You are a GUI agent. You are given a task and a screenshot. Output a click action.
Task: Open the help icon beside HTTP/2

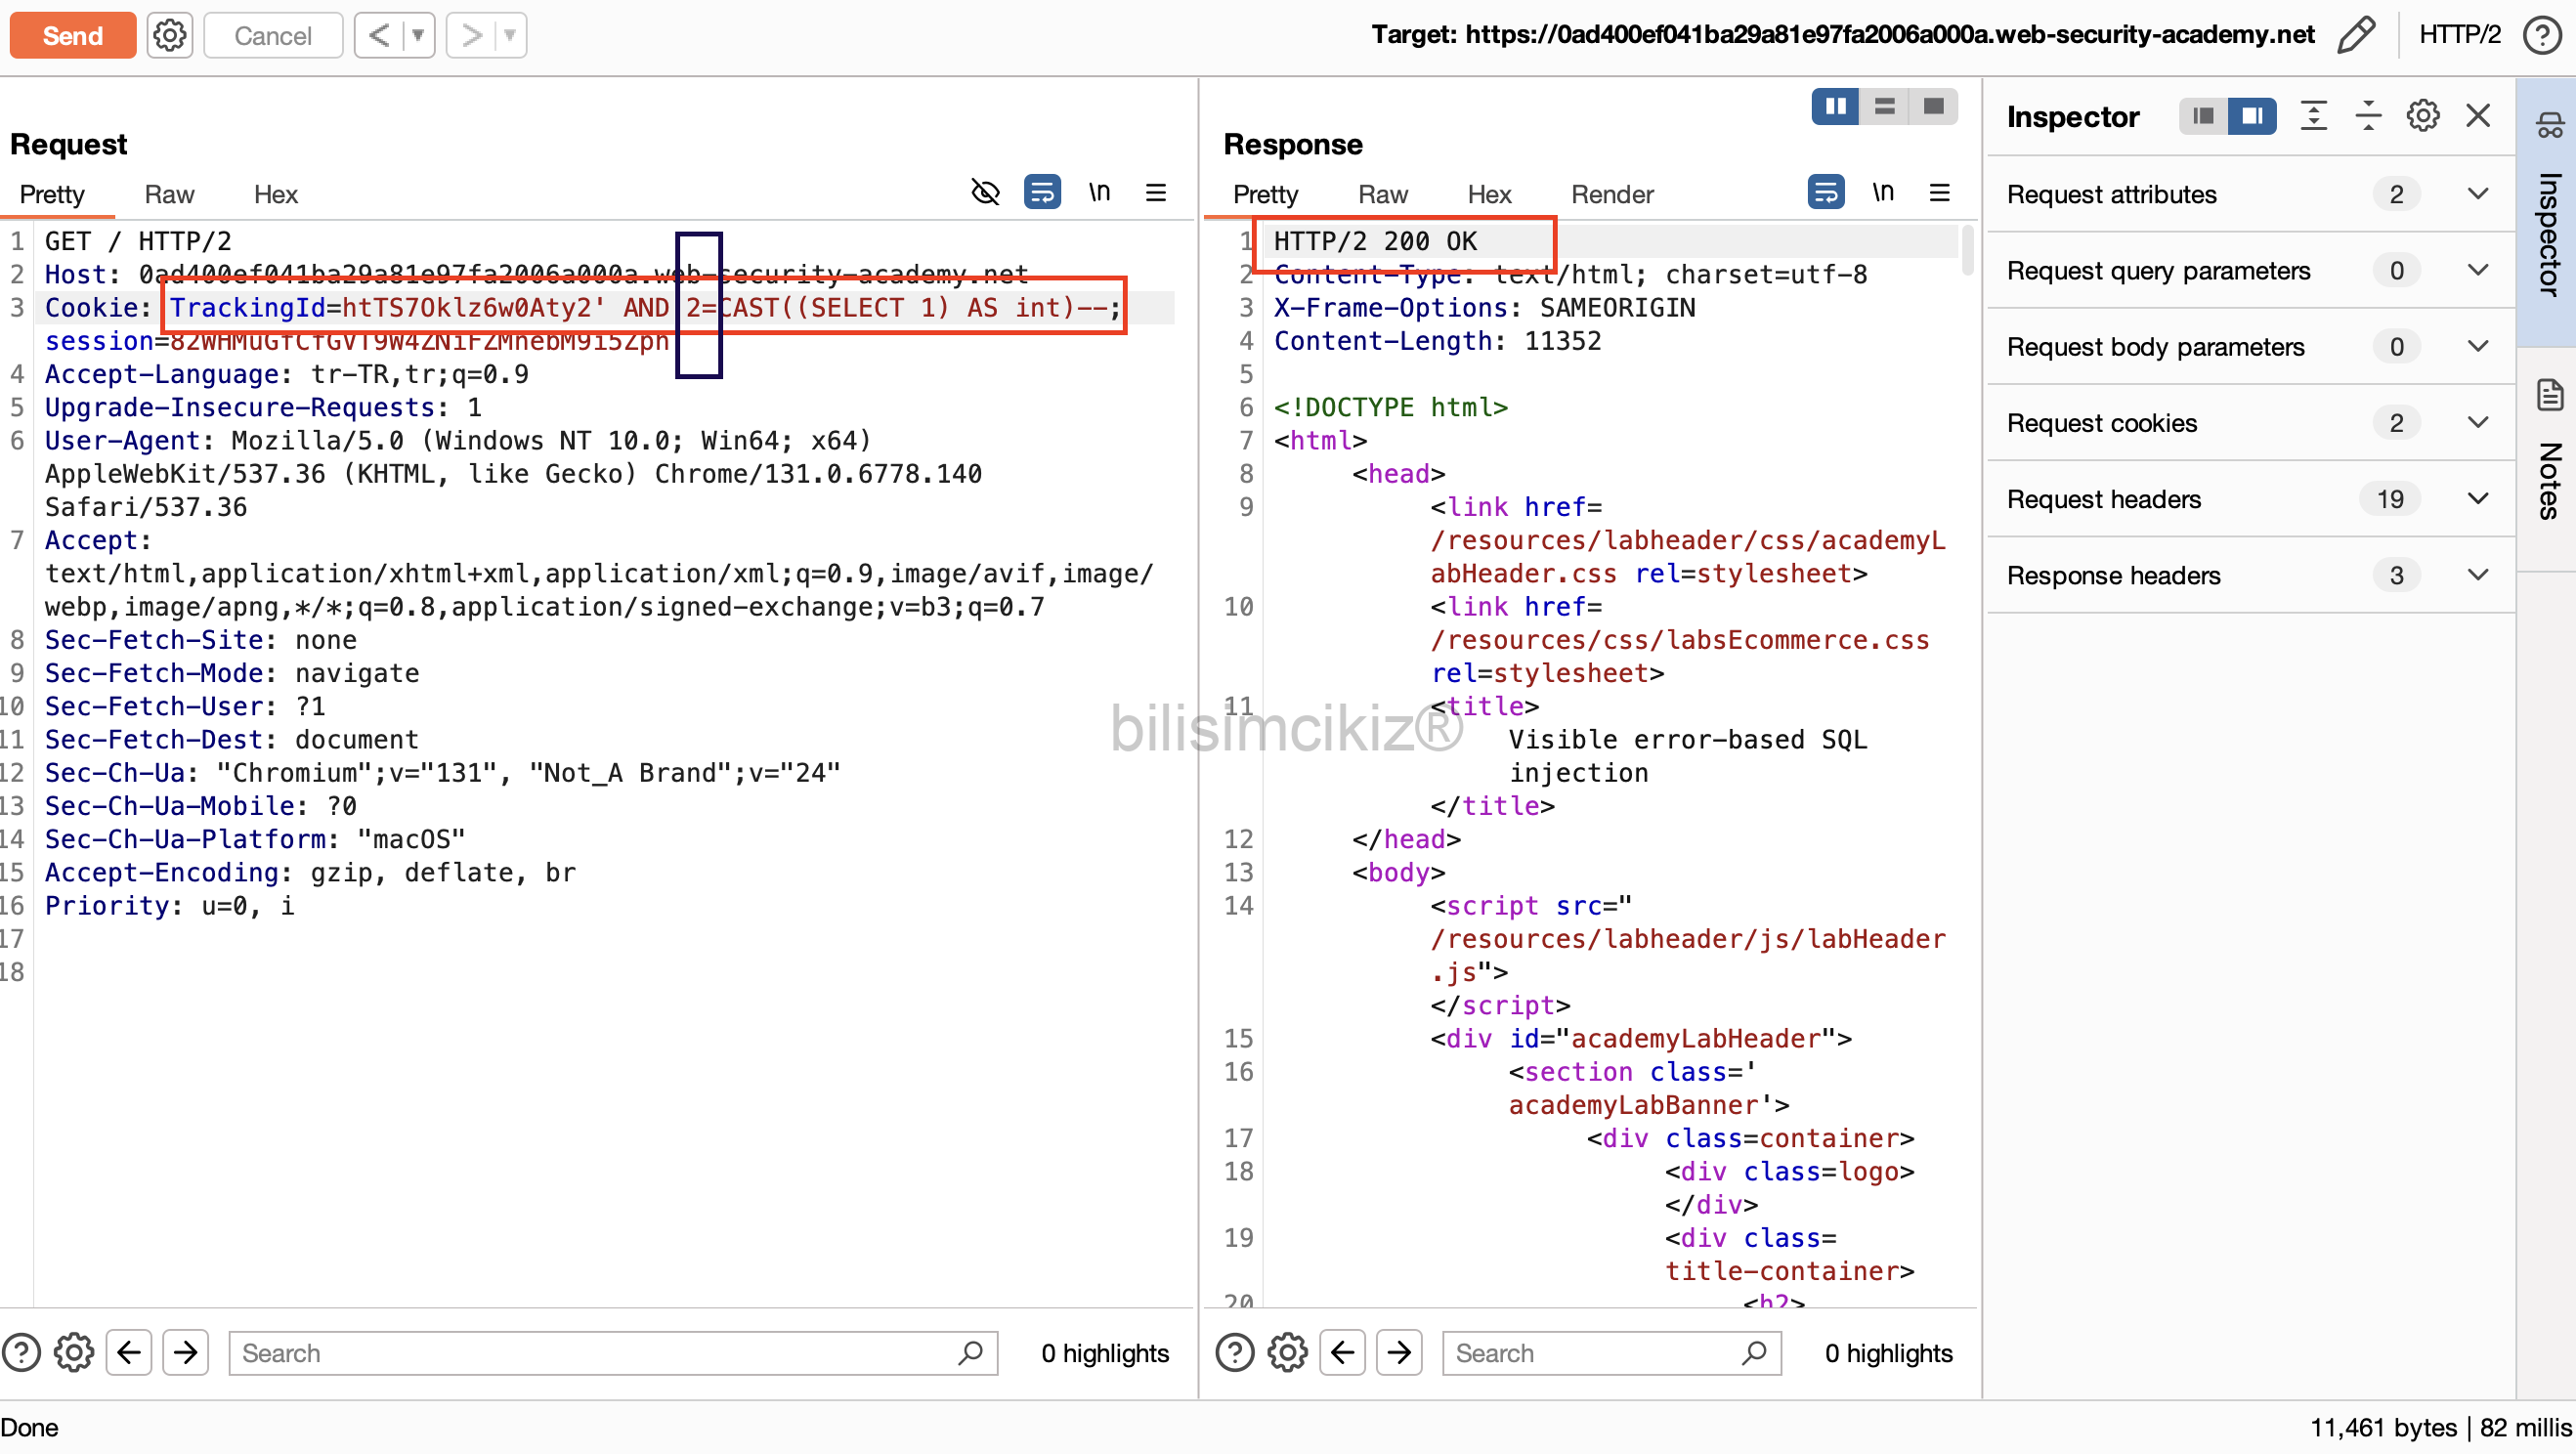point(2541,36)
